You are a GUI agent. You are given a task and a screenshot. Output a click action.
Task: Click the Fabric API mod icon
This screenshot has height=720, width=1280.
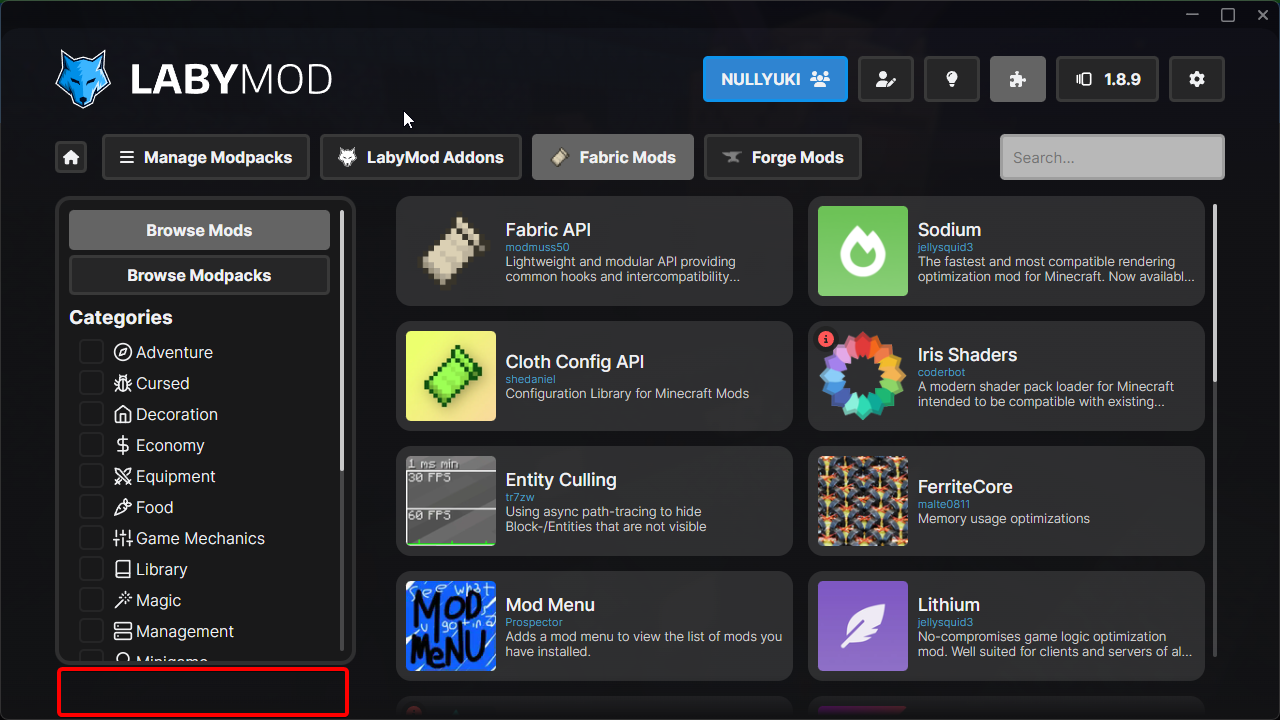(451, 251)
